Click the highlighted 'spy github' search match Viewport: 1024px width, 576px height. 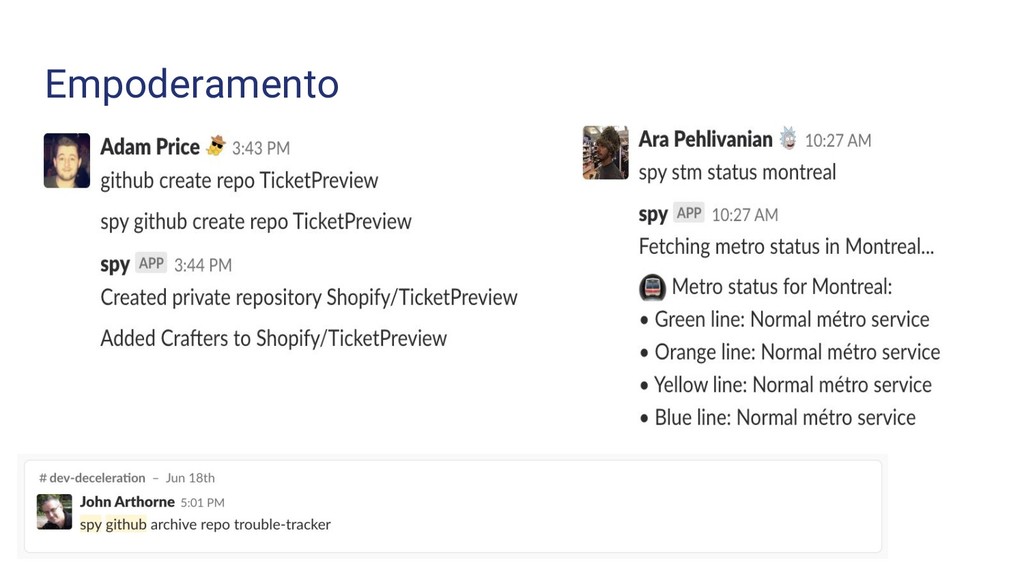113,524
